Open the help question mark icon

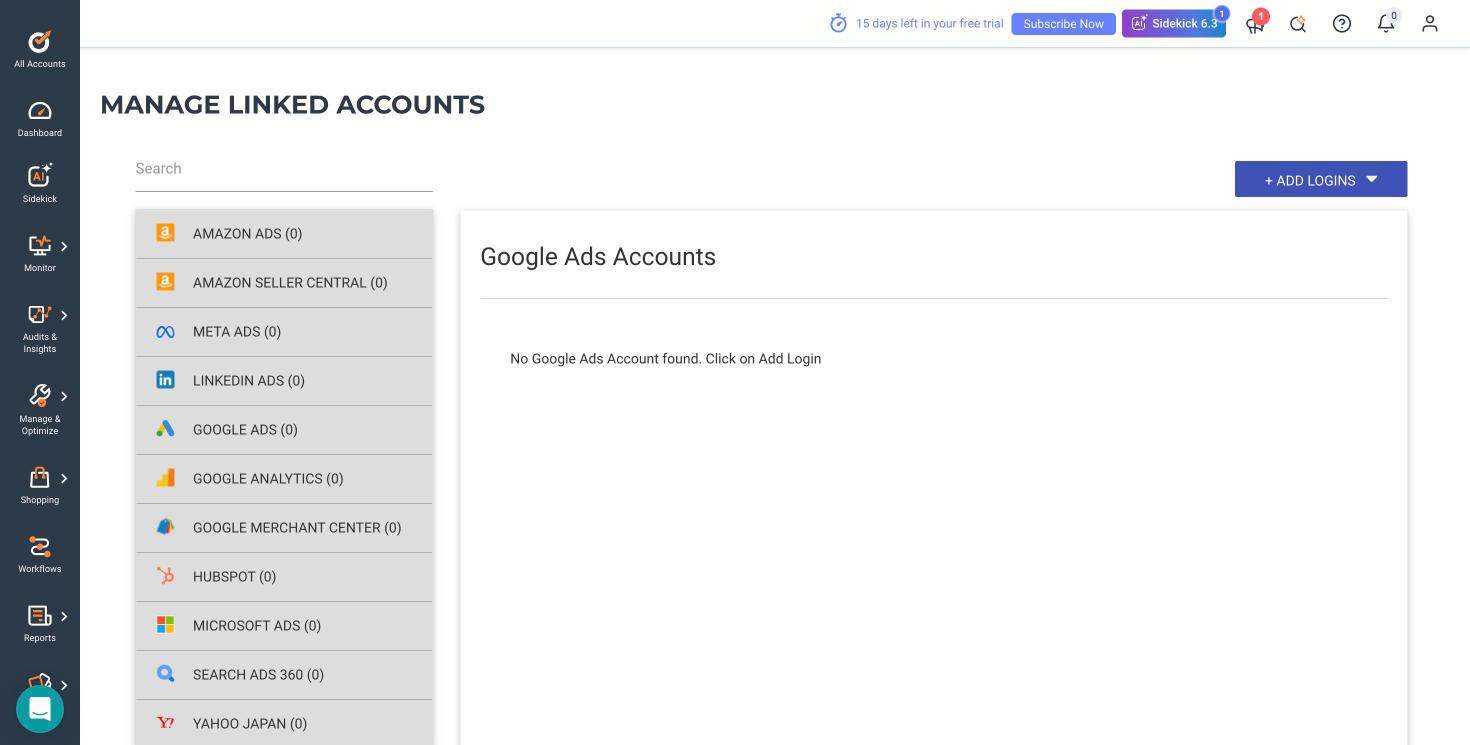[1342, 24]
